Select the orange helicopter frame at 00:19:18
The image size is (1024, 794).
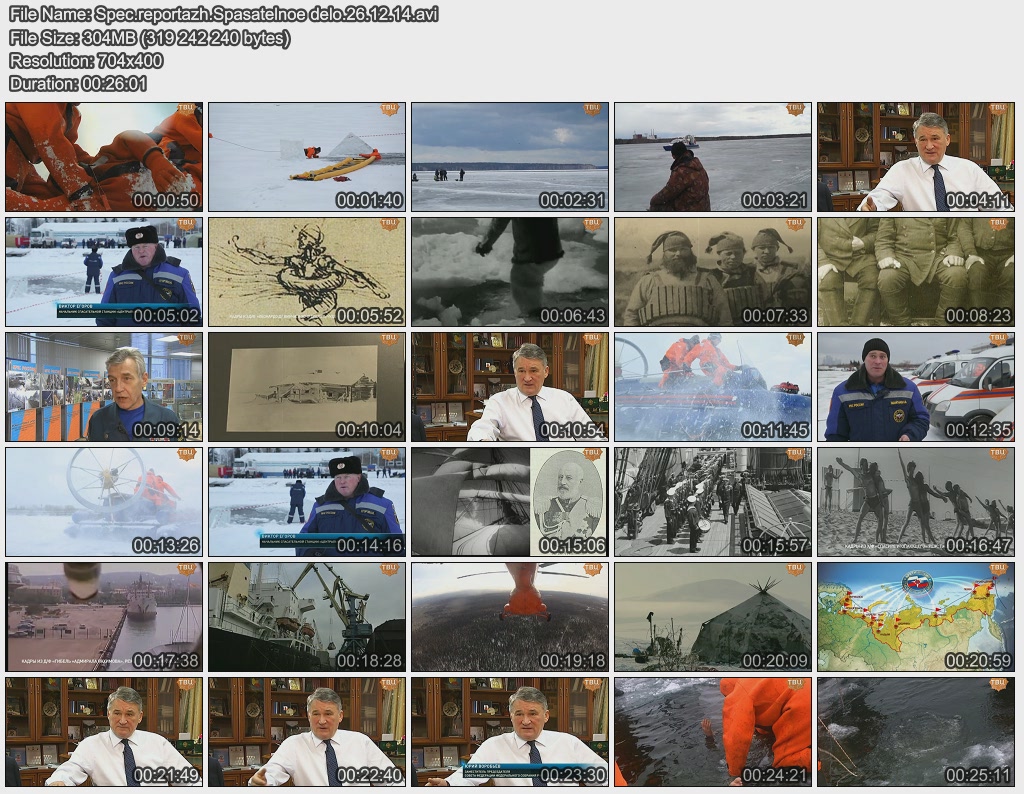(510, 617)
